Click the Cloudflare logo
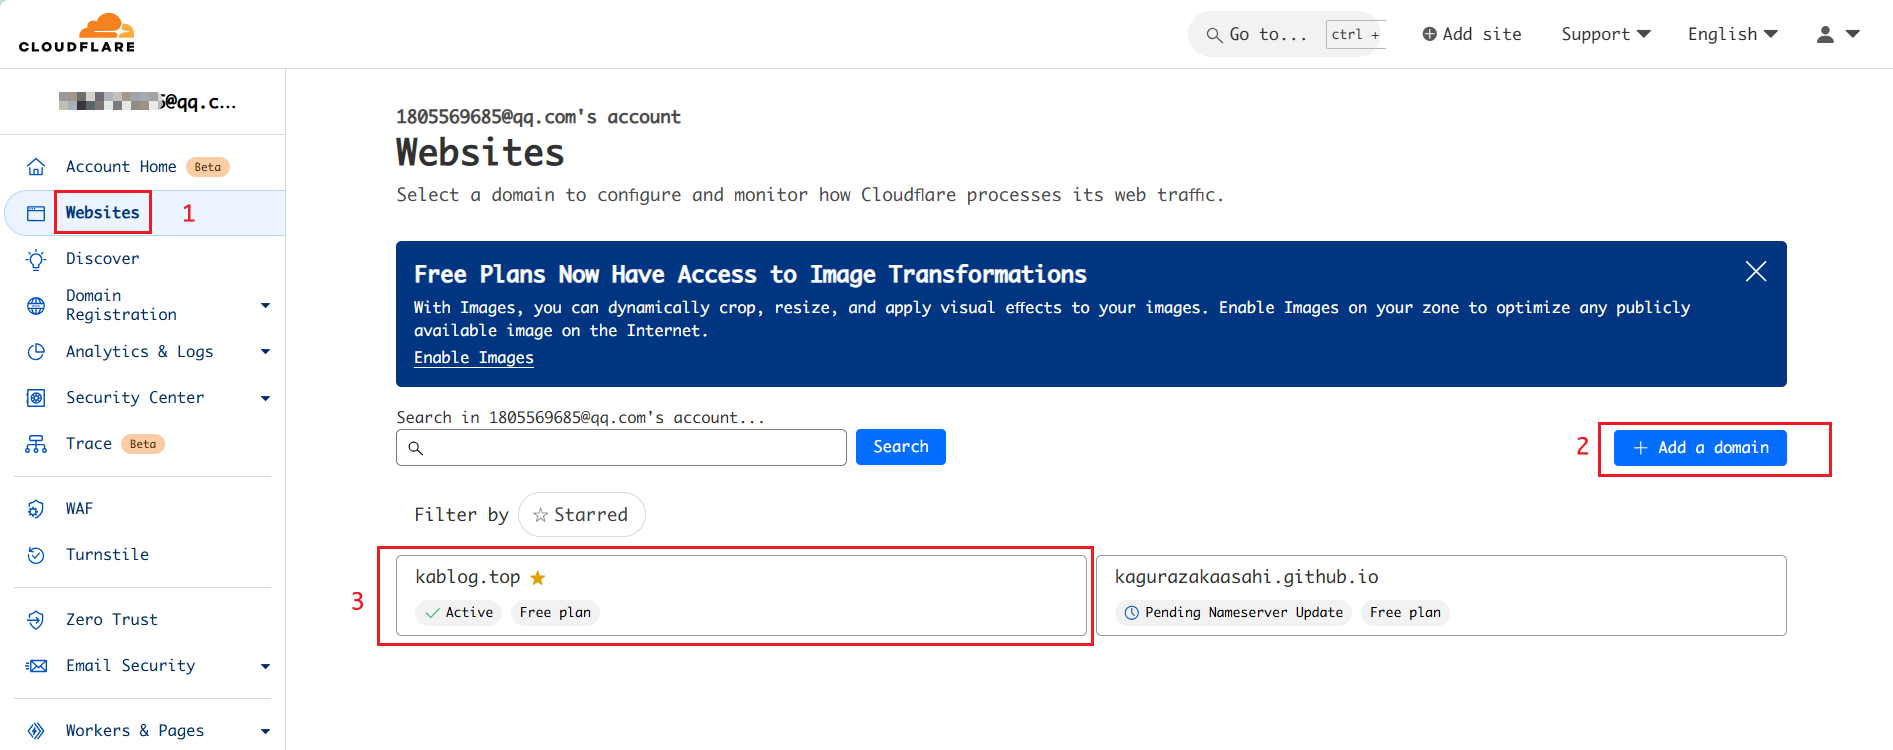This screenshot has height=750, width=1893. [77, 33]
